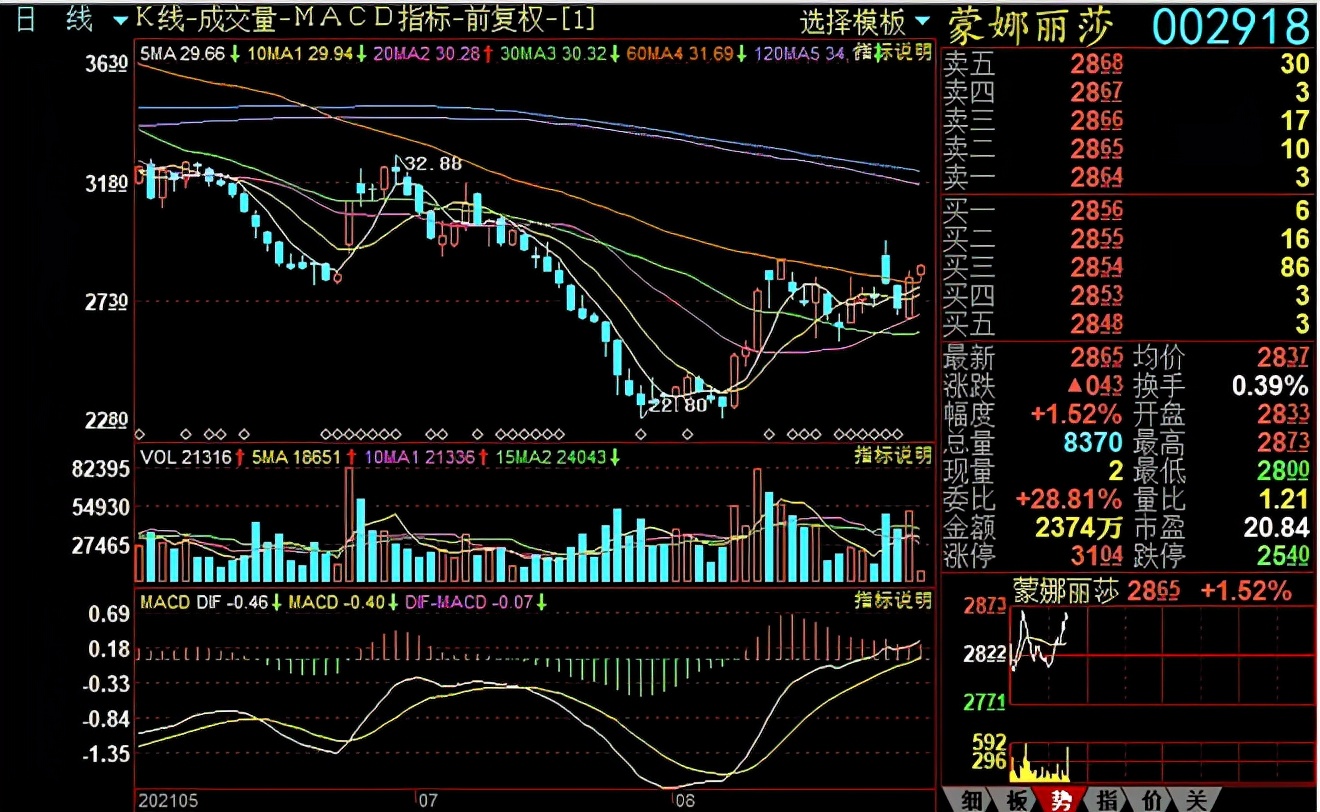
Task: Click the 卖五 volume 30
Action: point(1294,65)
